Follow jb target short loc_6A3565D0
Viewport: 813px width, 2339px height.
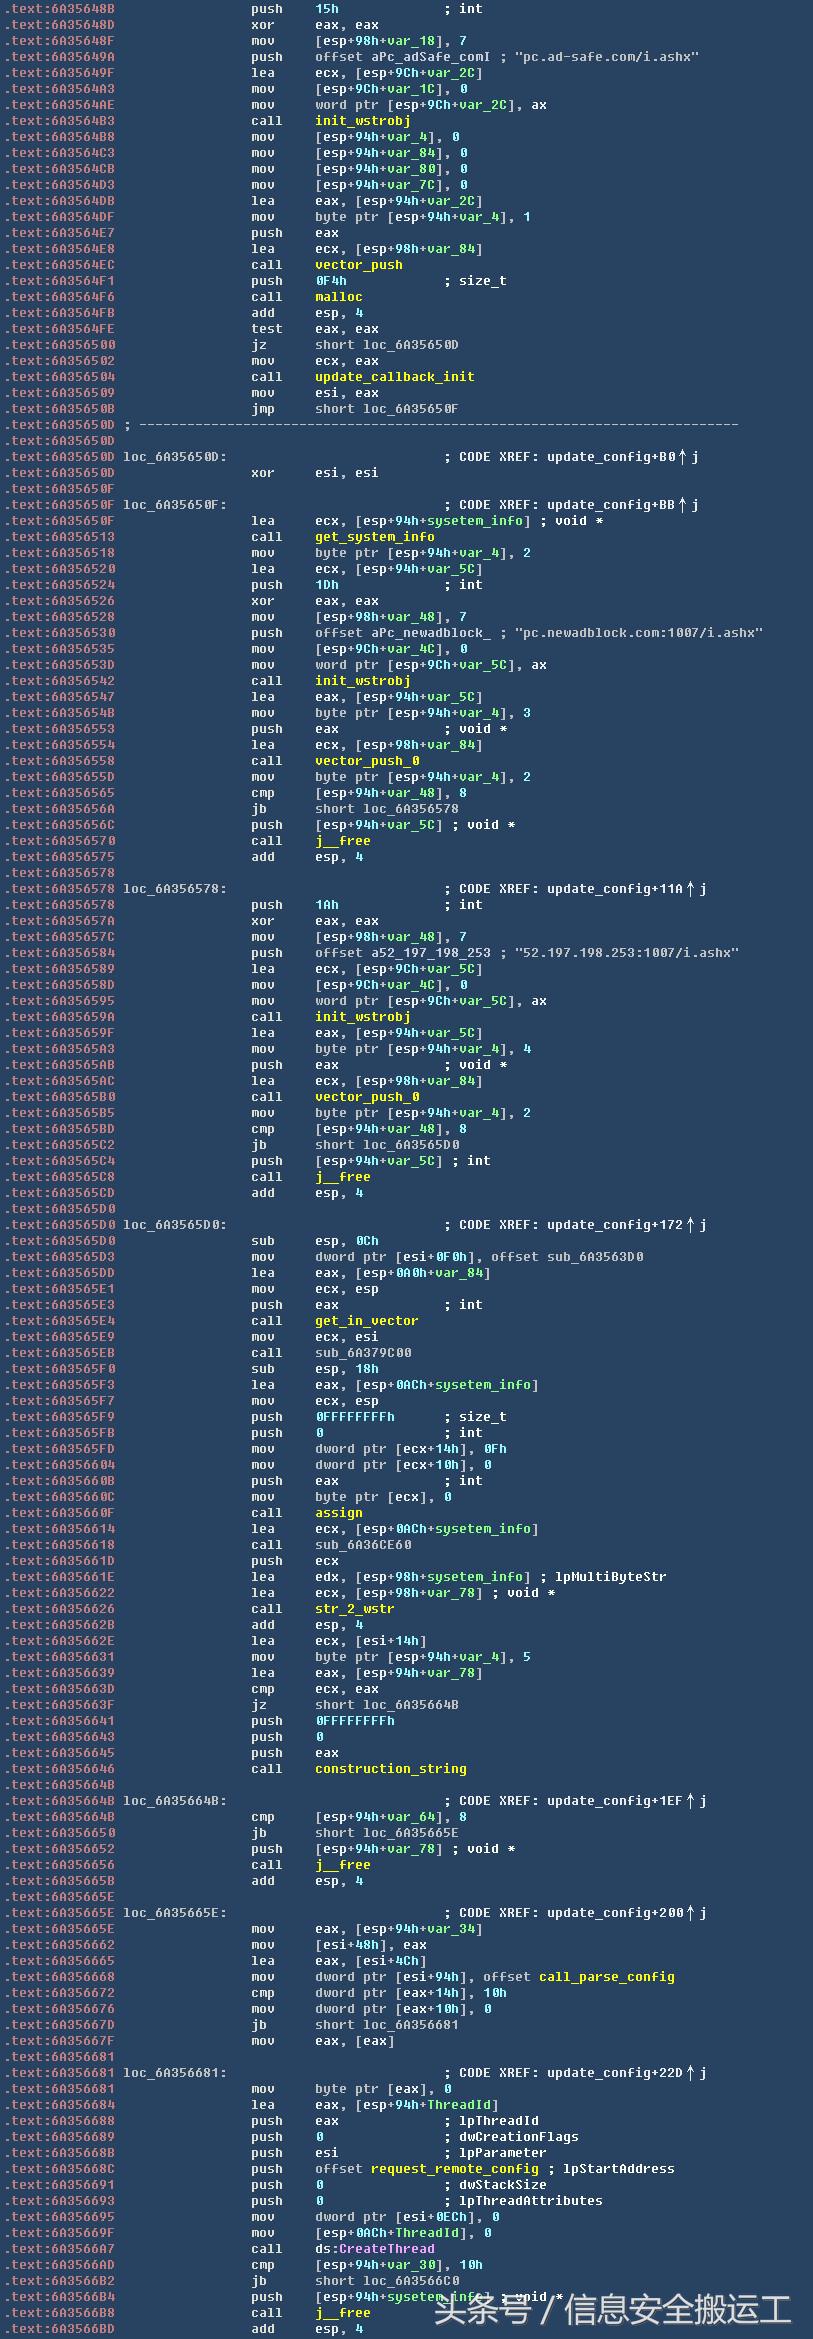click(x=387, y=1145)
